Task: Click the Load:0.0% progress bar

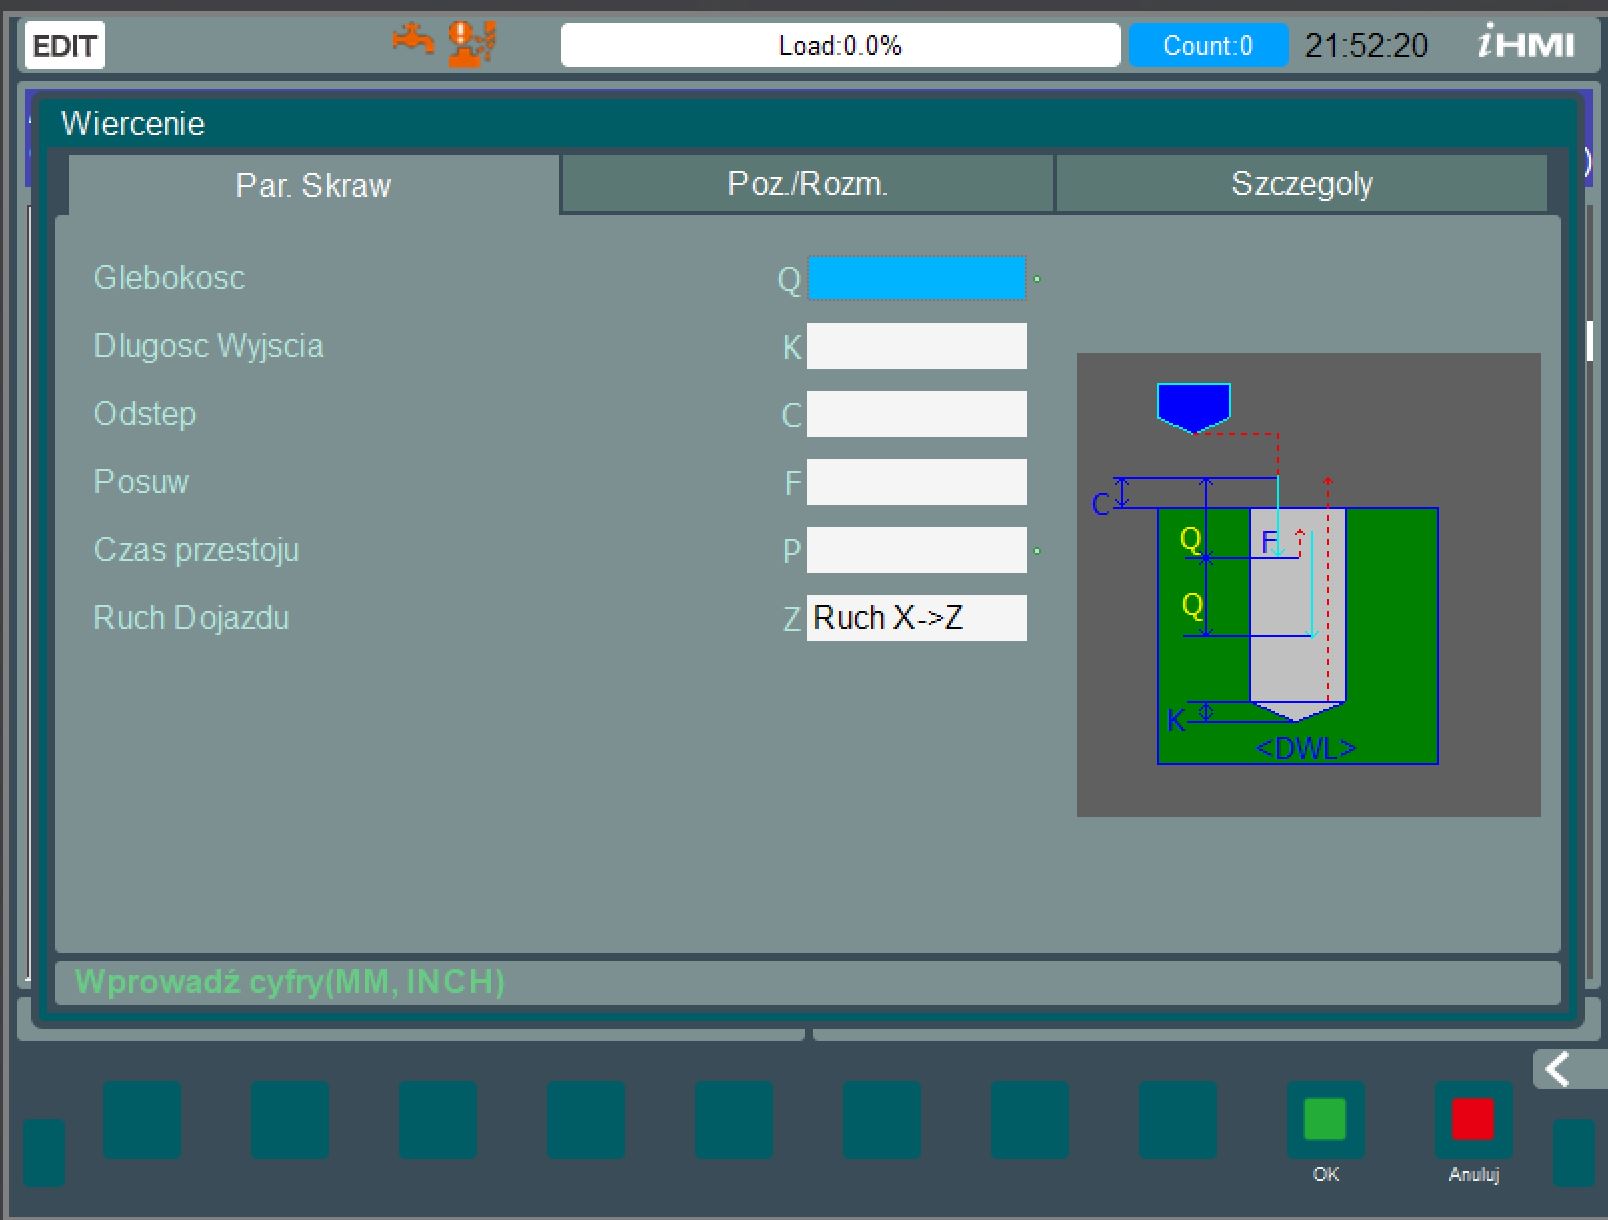Action: pos(841,44)
